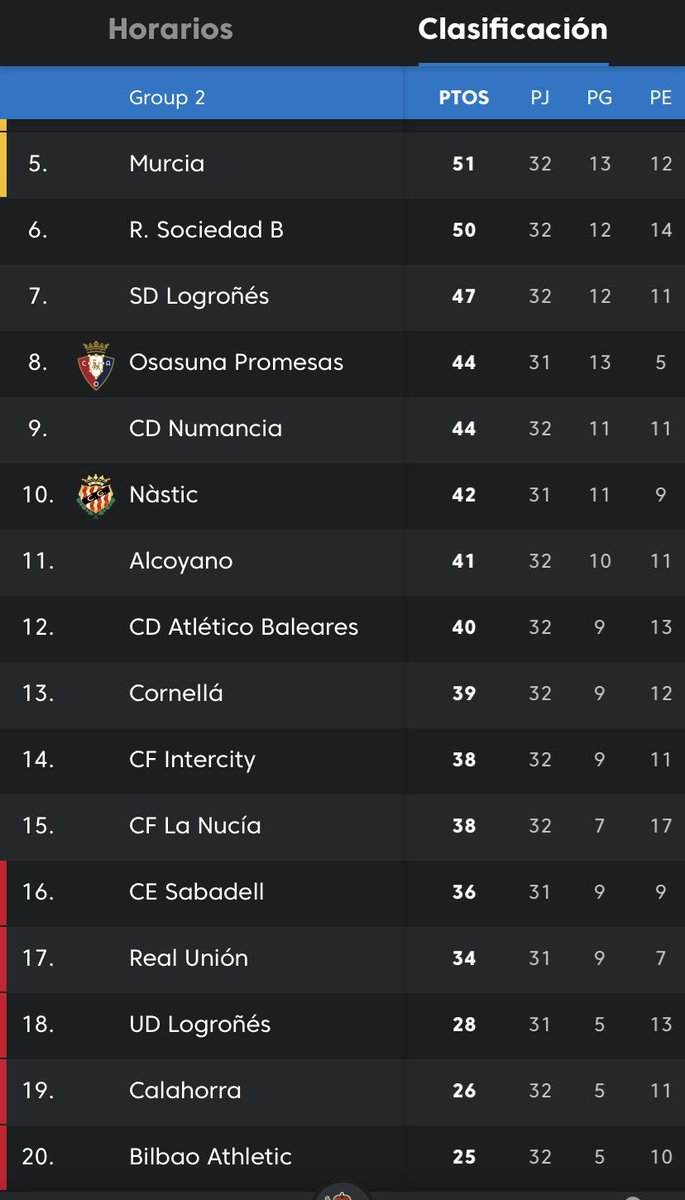Viewport: 685px width, 1200px height.
Task: Select CD Atlético Baleares row
Action: [342, 628]
